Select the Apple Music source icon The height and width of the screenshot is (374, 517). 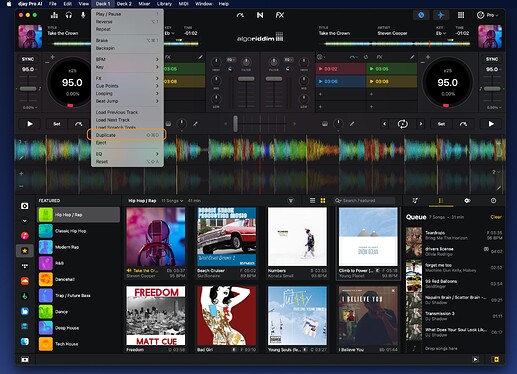(25, 236)
